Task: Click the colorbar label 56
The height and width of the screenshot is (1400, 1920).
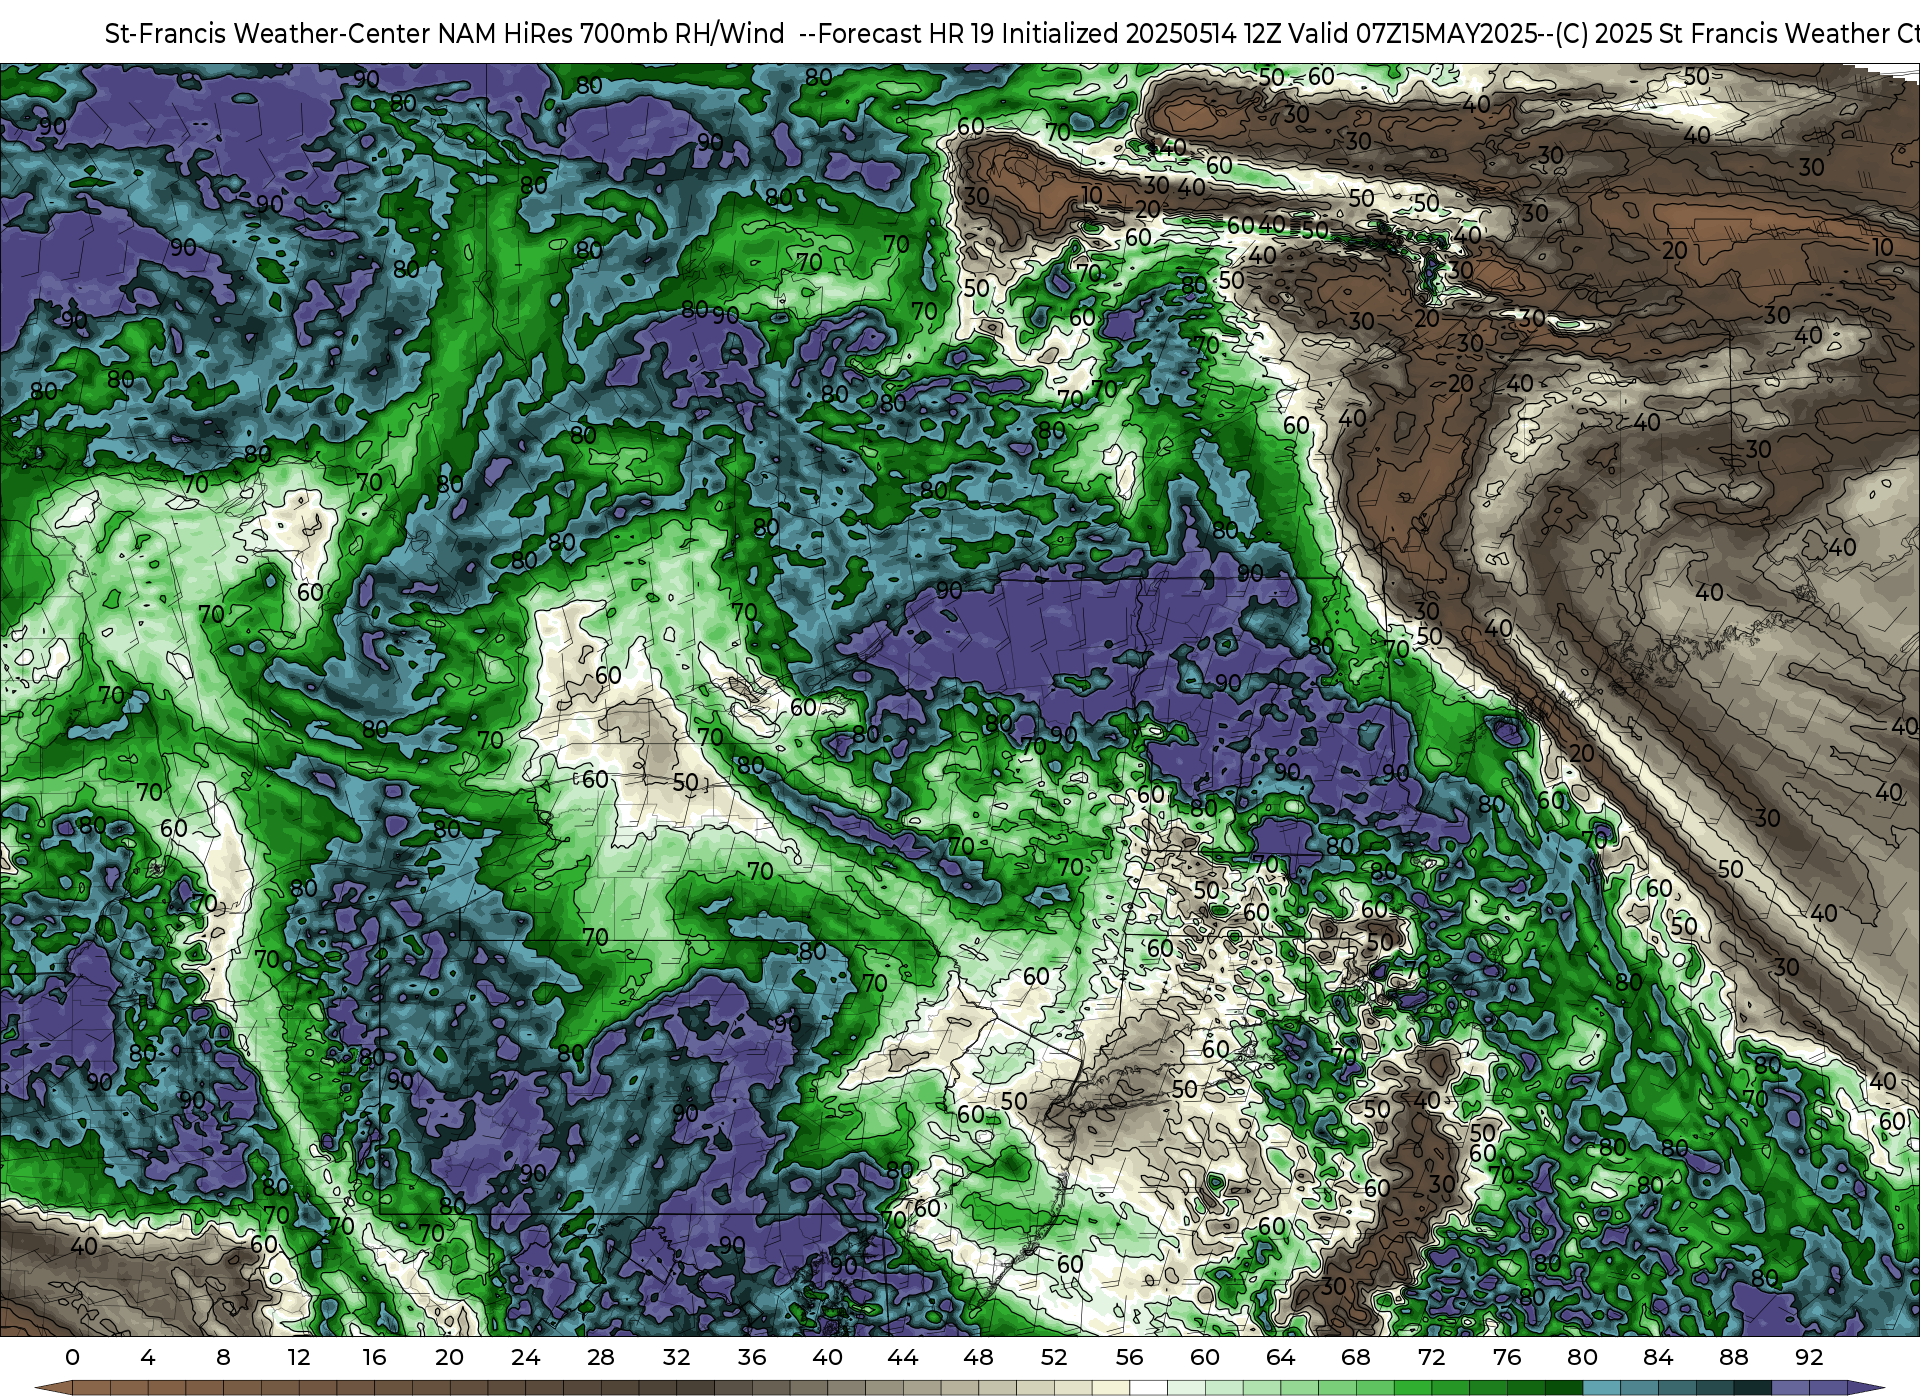Action: point(1129,1357)
